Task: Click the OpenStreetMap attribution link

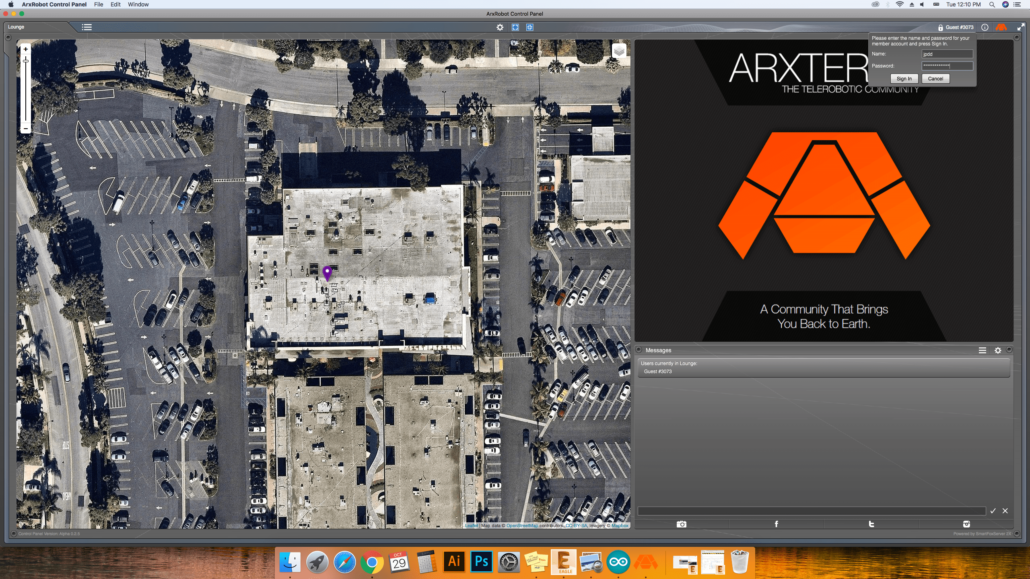Action: (522, 526)
